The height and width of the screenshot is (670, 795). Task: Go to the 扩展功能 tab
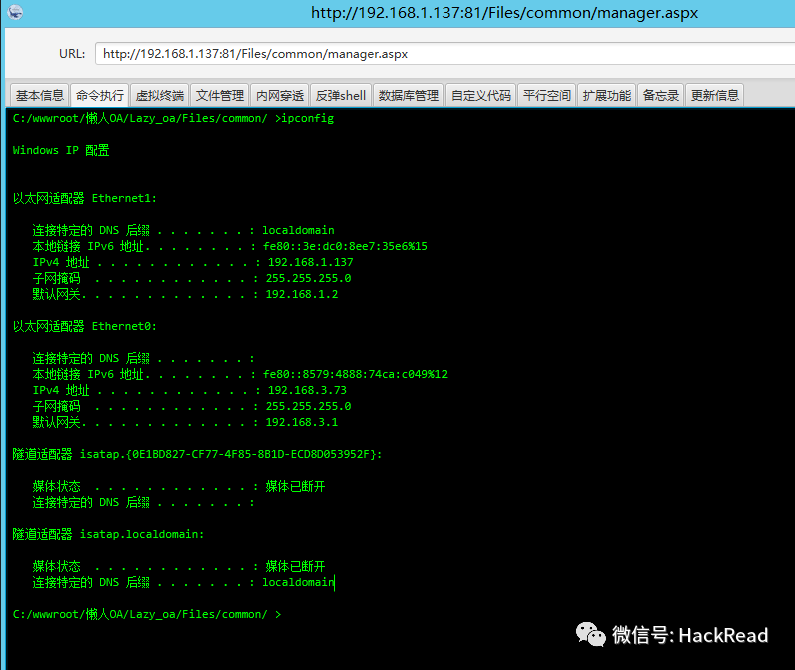(606, 95)
